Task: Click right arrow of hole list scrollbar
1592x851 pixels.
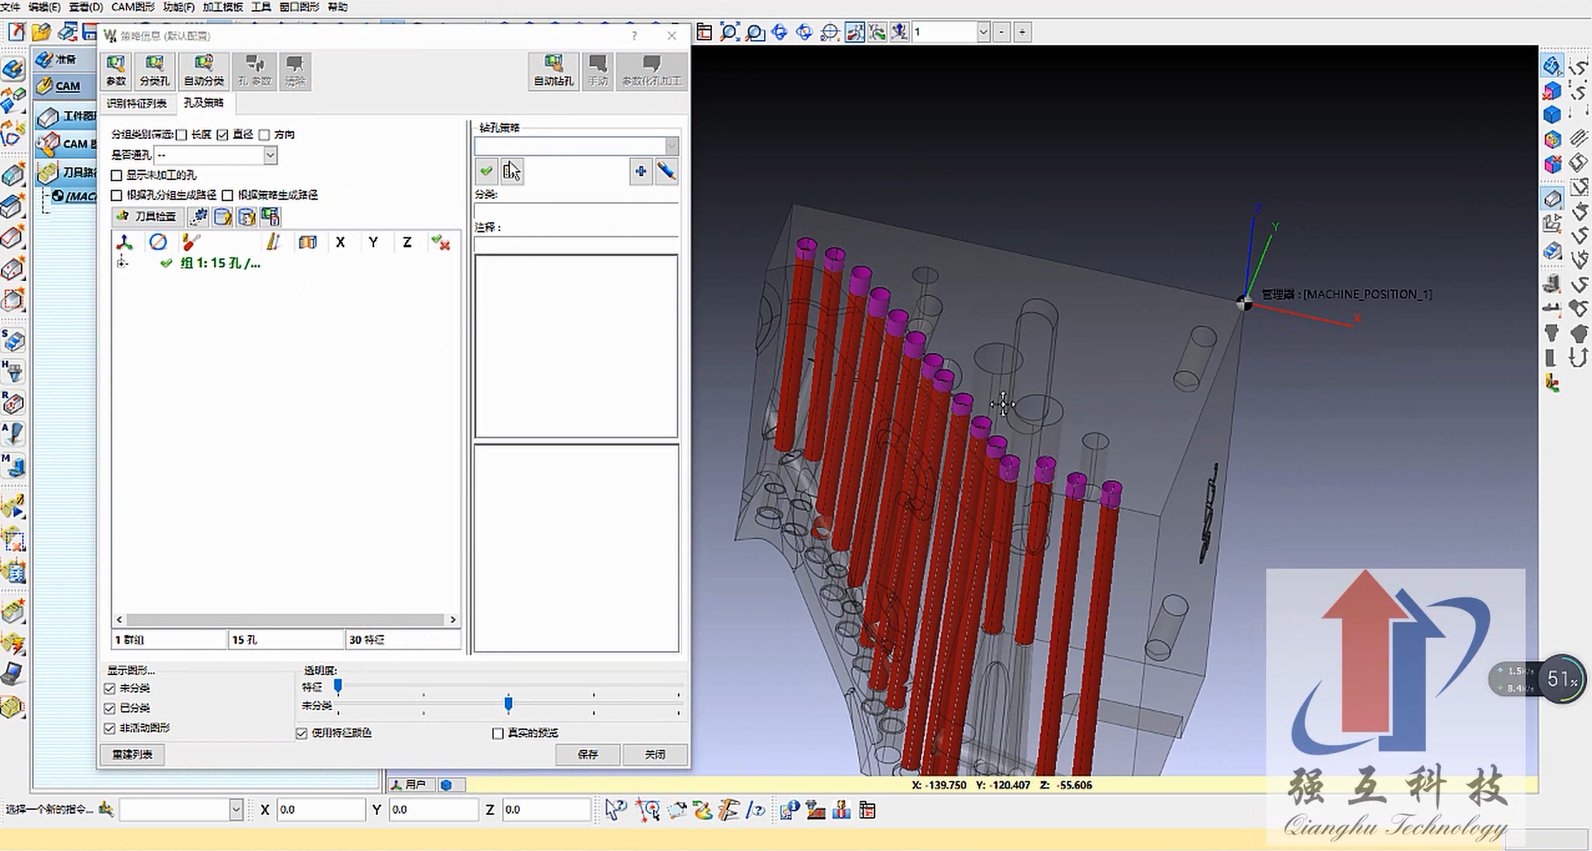Action: 453,620
